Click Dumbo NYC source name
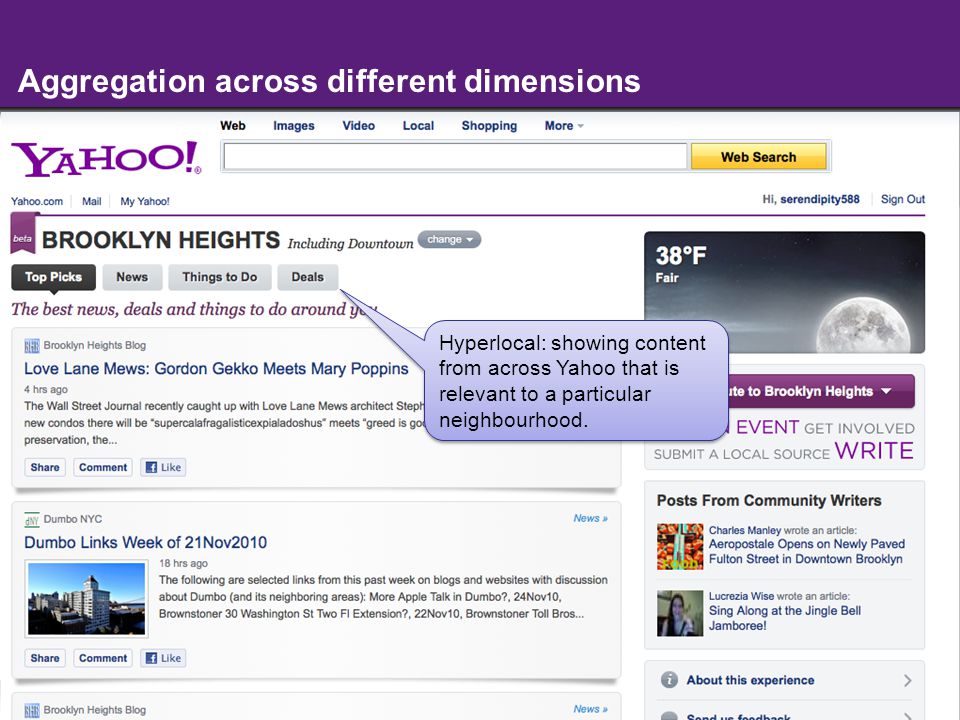 coord(73,519)
